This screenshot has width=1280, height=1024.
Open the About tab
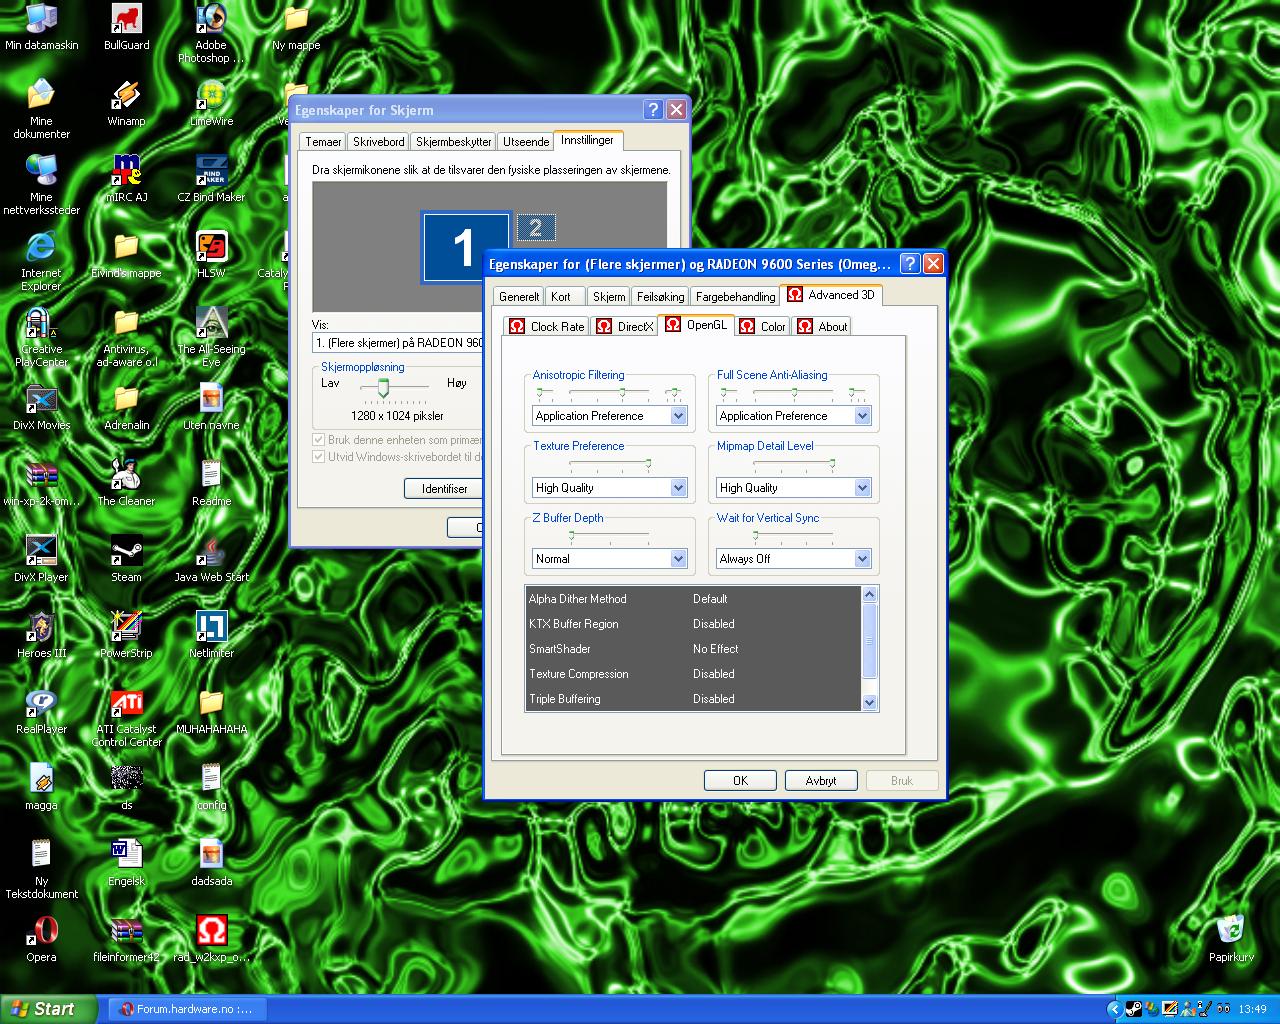(x=822, y=326)
